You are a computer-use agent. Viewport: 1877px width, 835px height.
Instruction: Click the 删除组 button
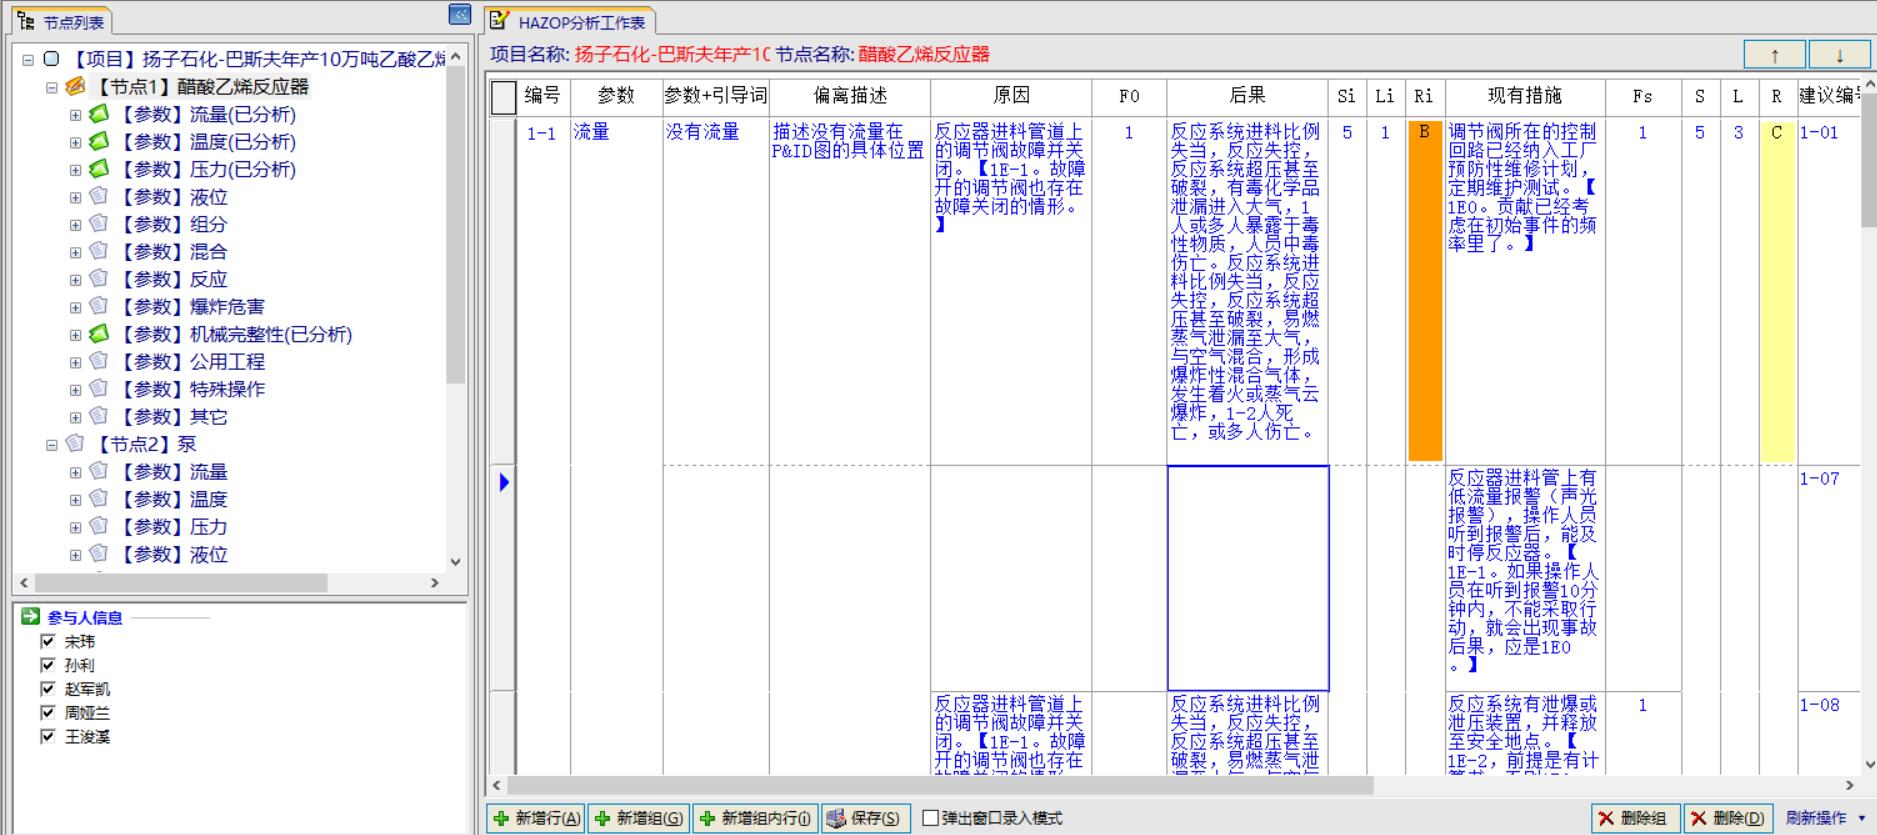click(x=1636, y=818)
